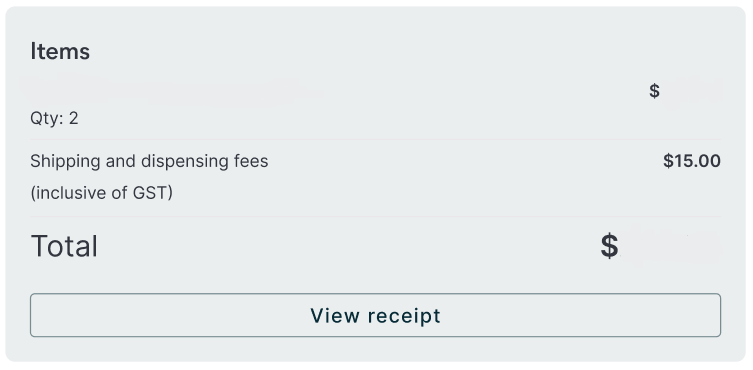This screenshot has width=753, height=370.
Task: Click empty card area below View receipt
Action: 375,350
